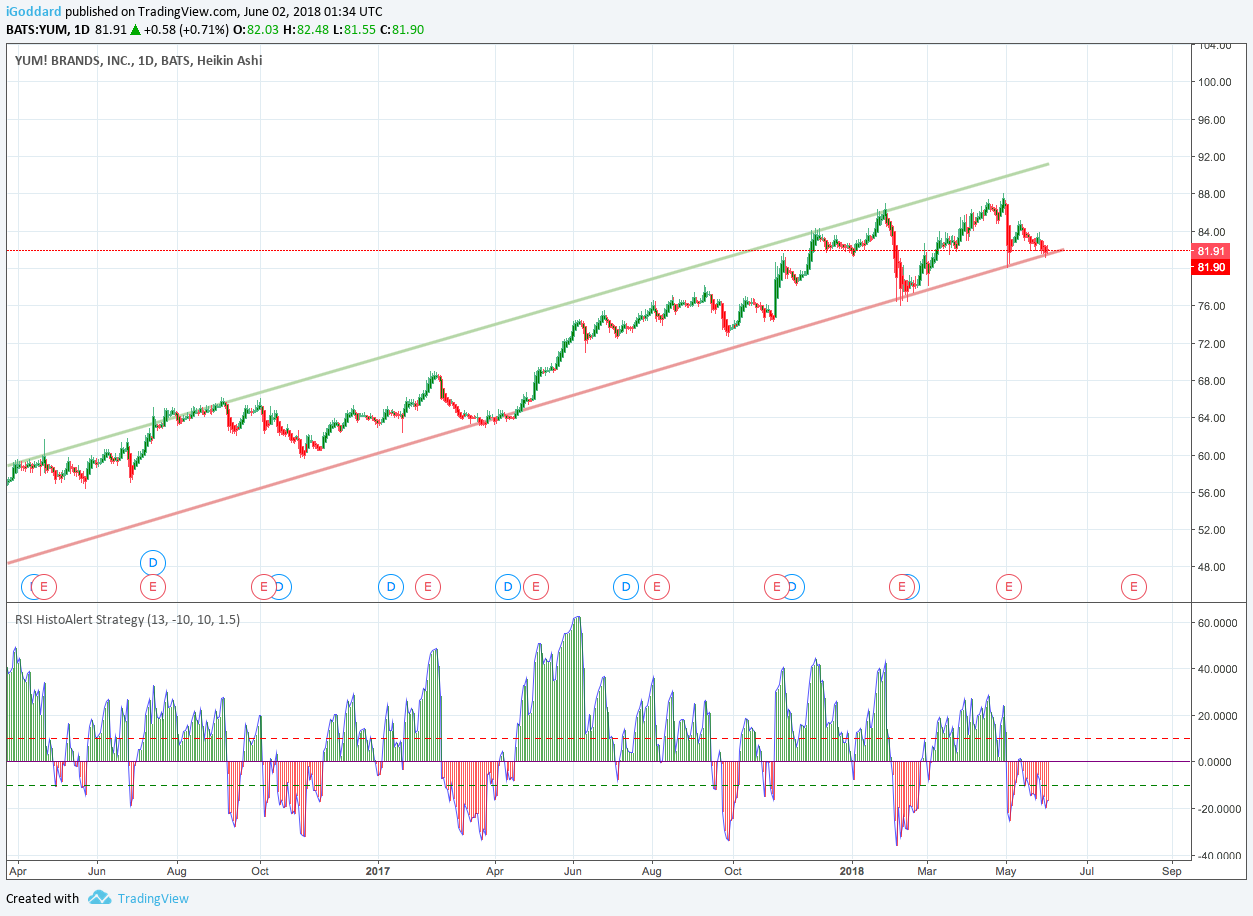
Task: Click the O:82.03 open value
Action: point(258,30)
